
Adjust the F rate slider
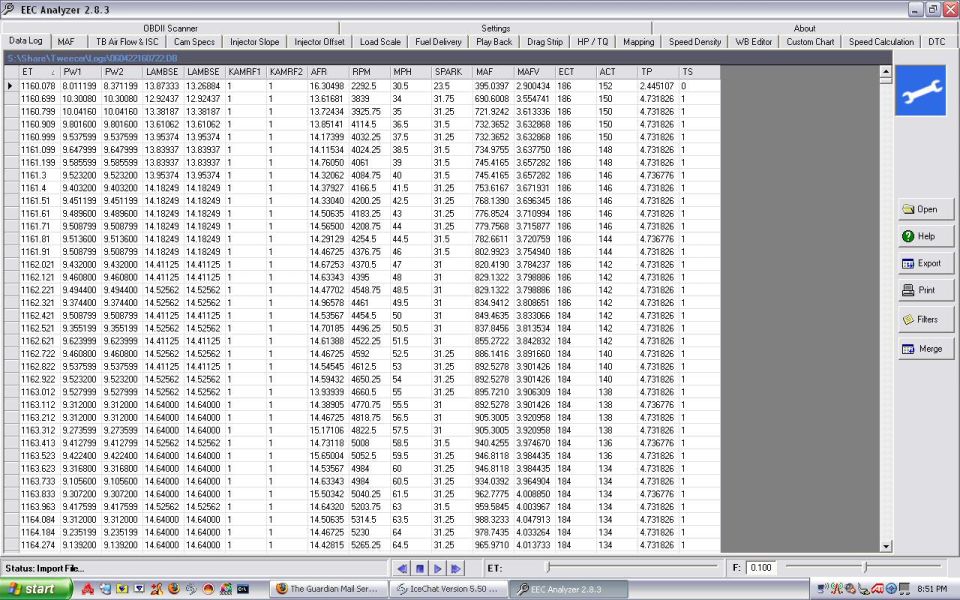click(864, 568)
